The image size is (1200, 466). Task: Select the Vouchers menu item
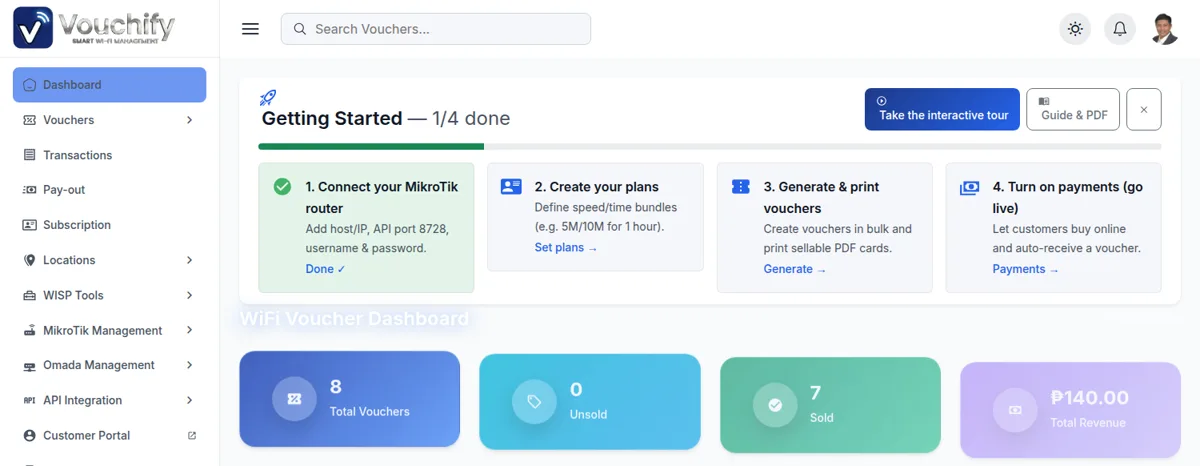(x=109, y=120)
